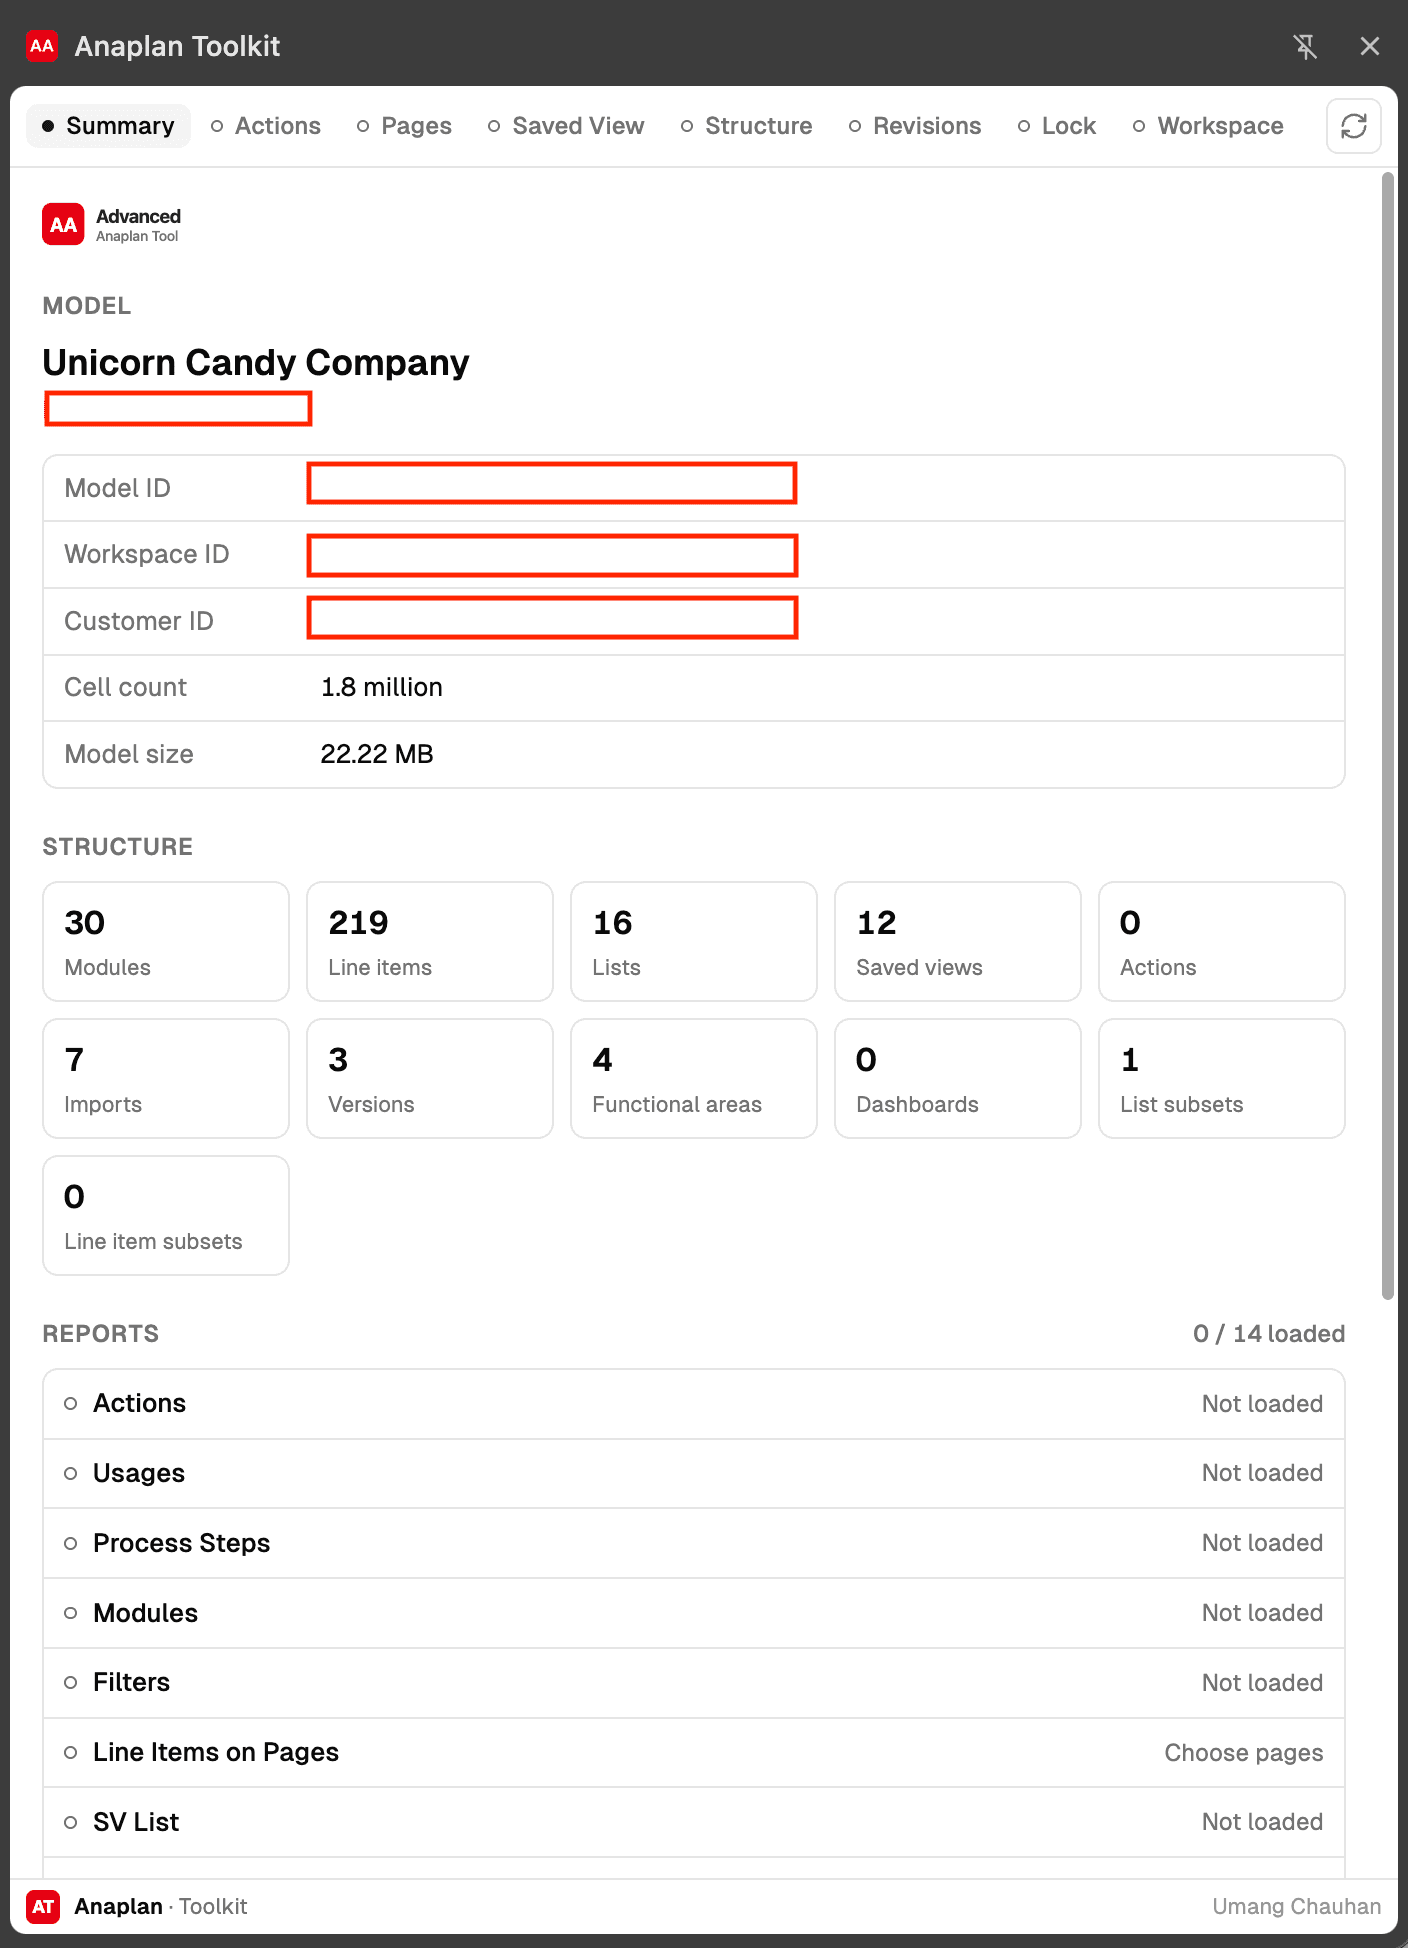Select the Saved View tab
Image resolution: width=1408 pixels, height=1948 pixels.
coord(566,126)
